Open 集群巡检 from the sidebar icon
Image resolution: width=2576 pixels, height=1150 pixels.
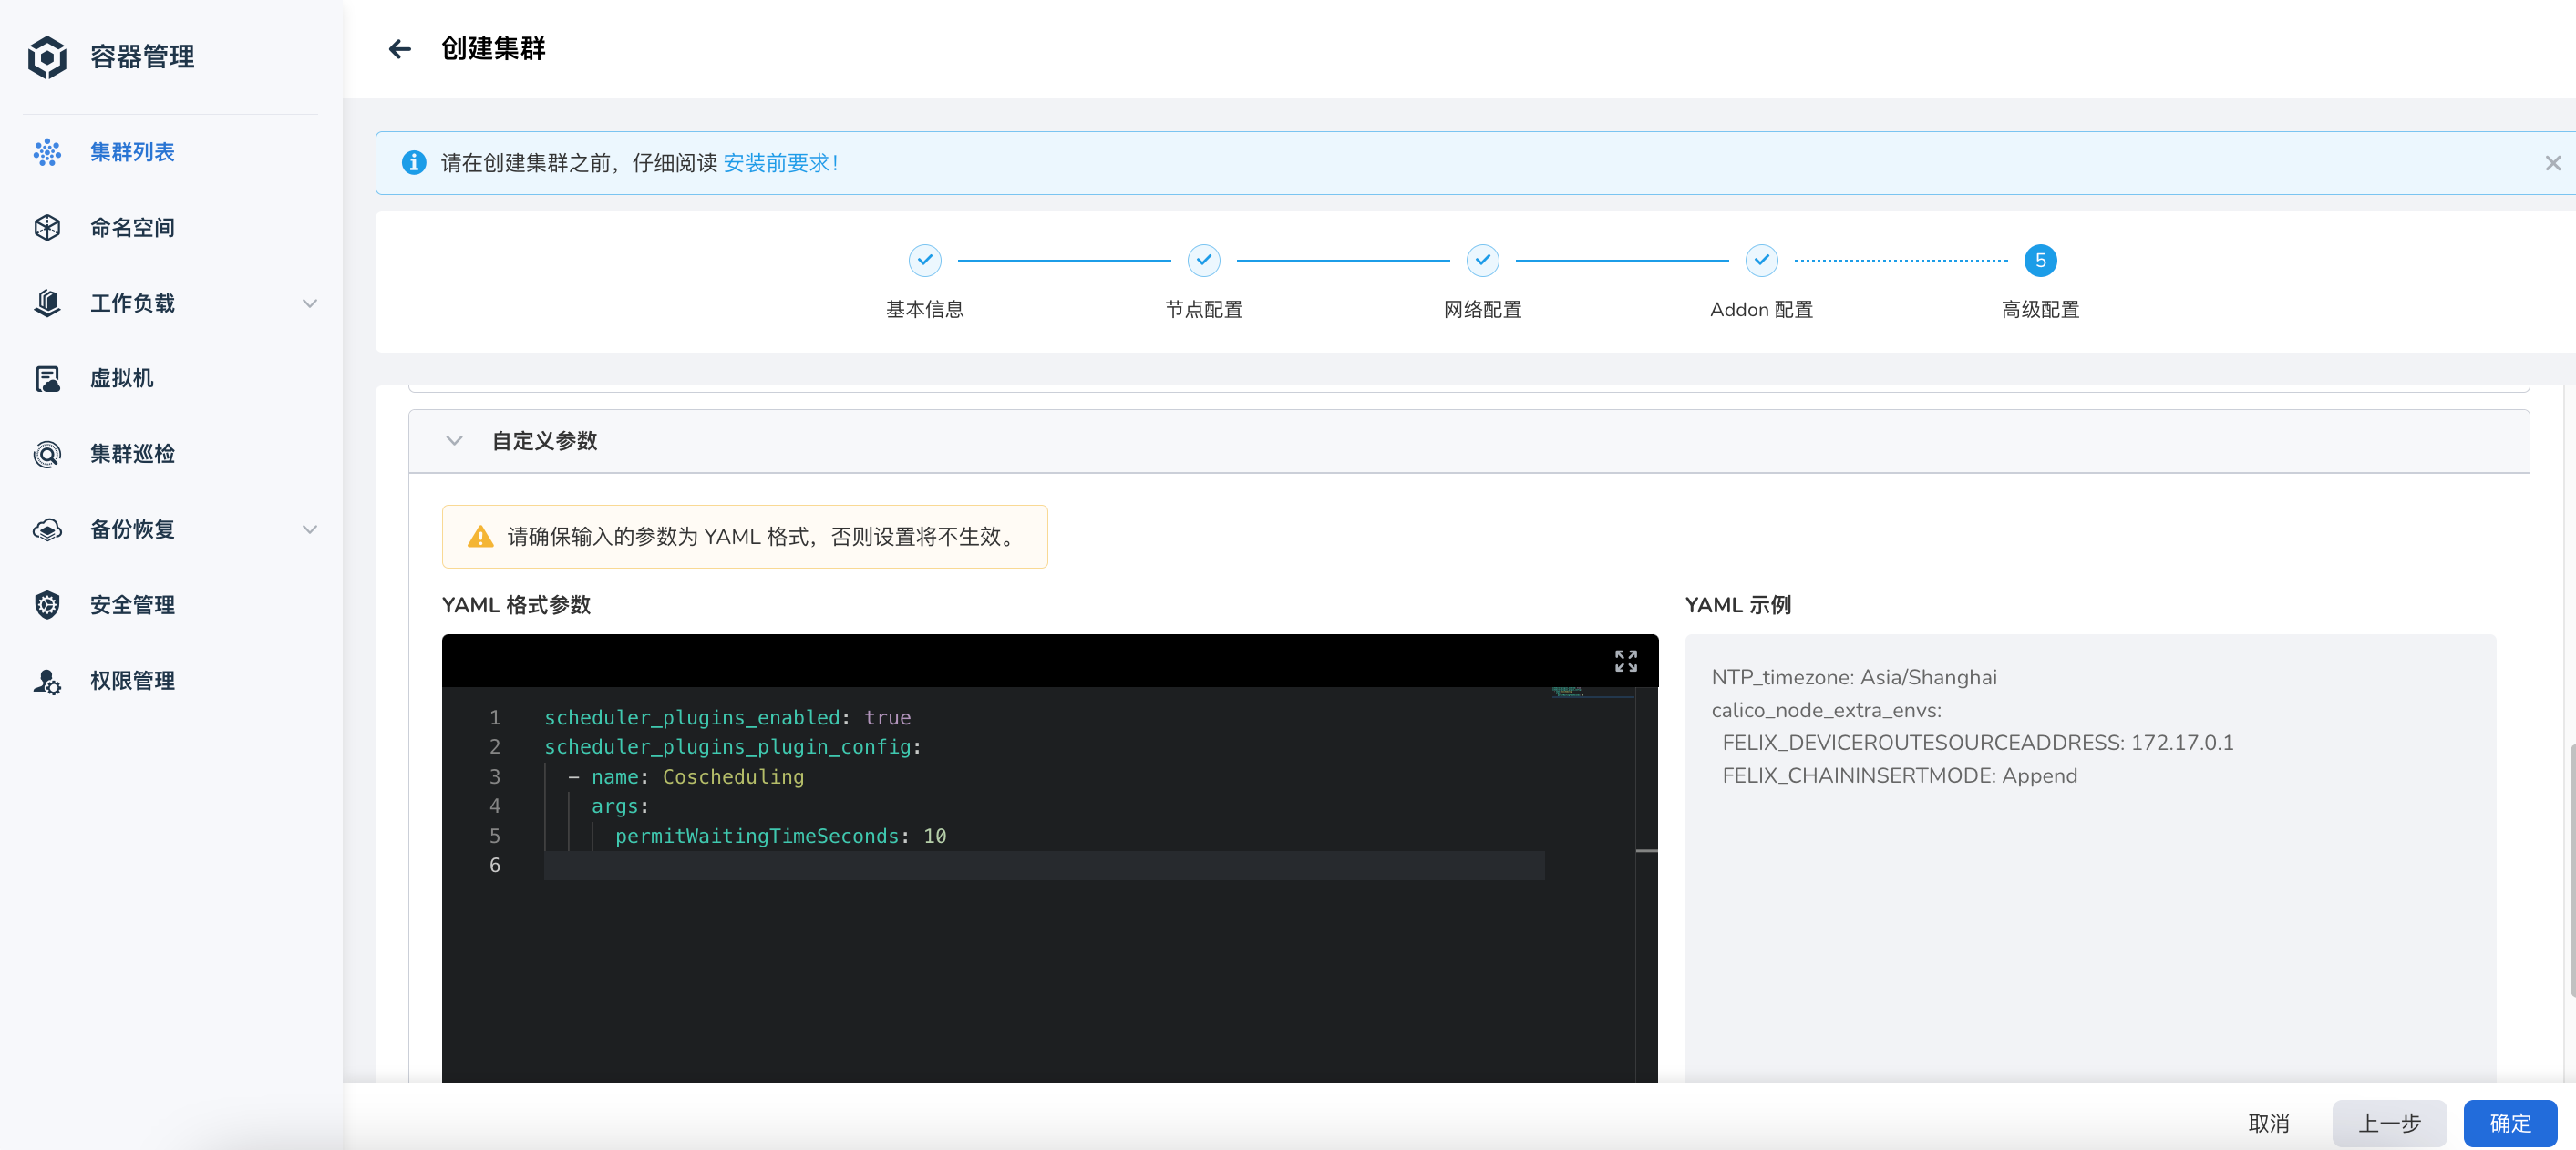tap(46, 453)
